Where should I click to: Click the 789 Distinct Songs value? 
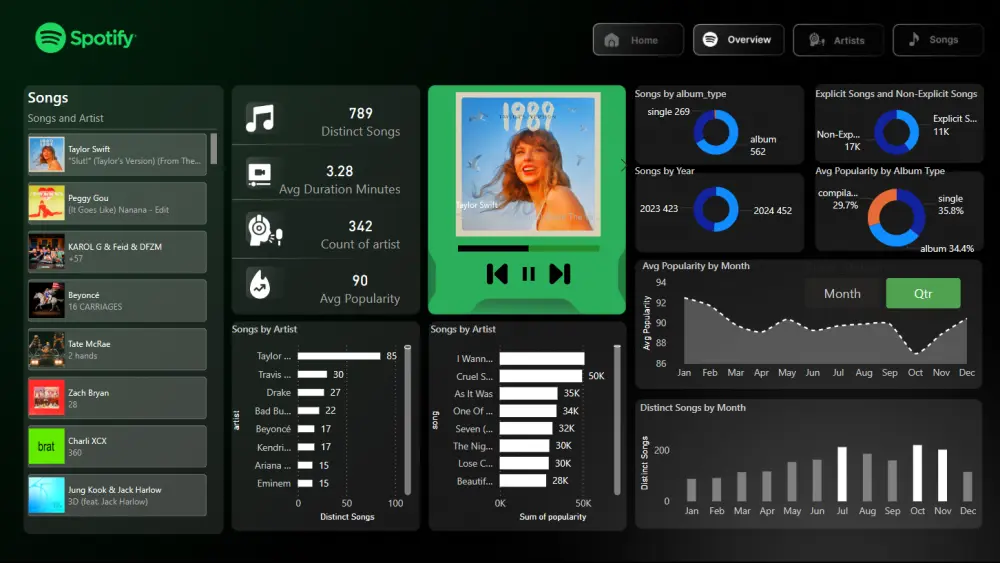click(360, 113)
